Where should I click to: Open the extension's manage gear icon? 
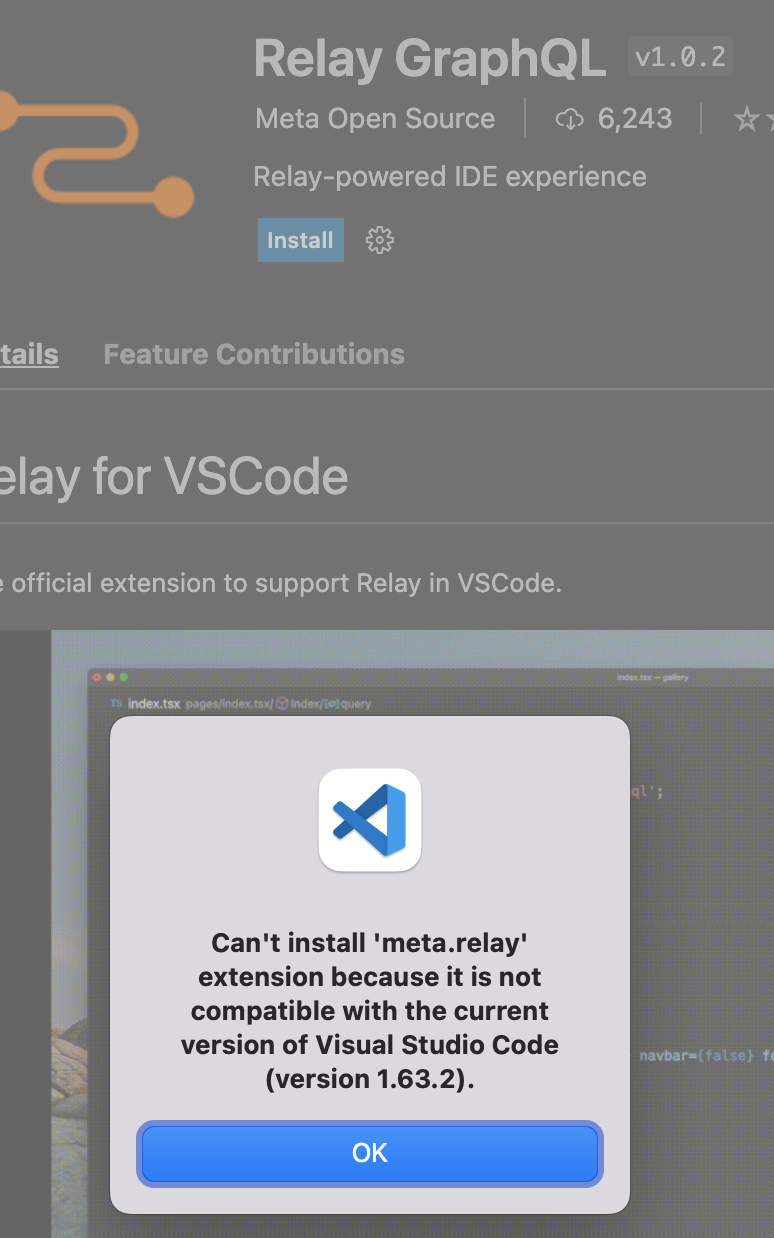pyautogui.click(x=379, y=240)
